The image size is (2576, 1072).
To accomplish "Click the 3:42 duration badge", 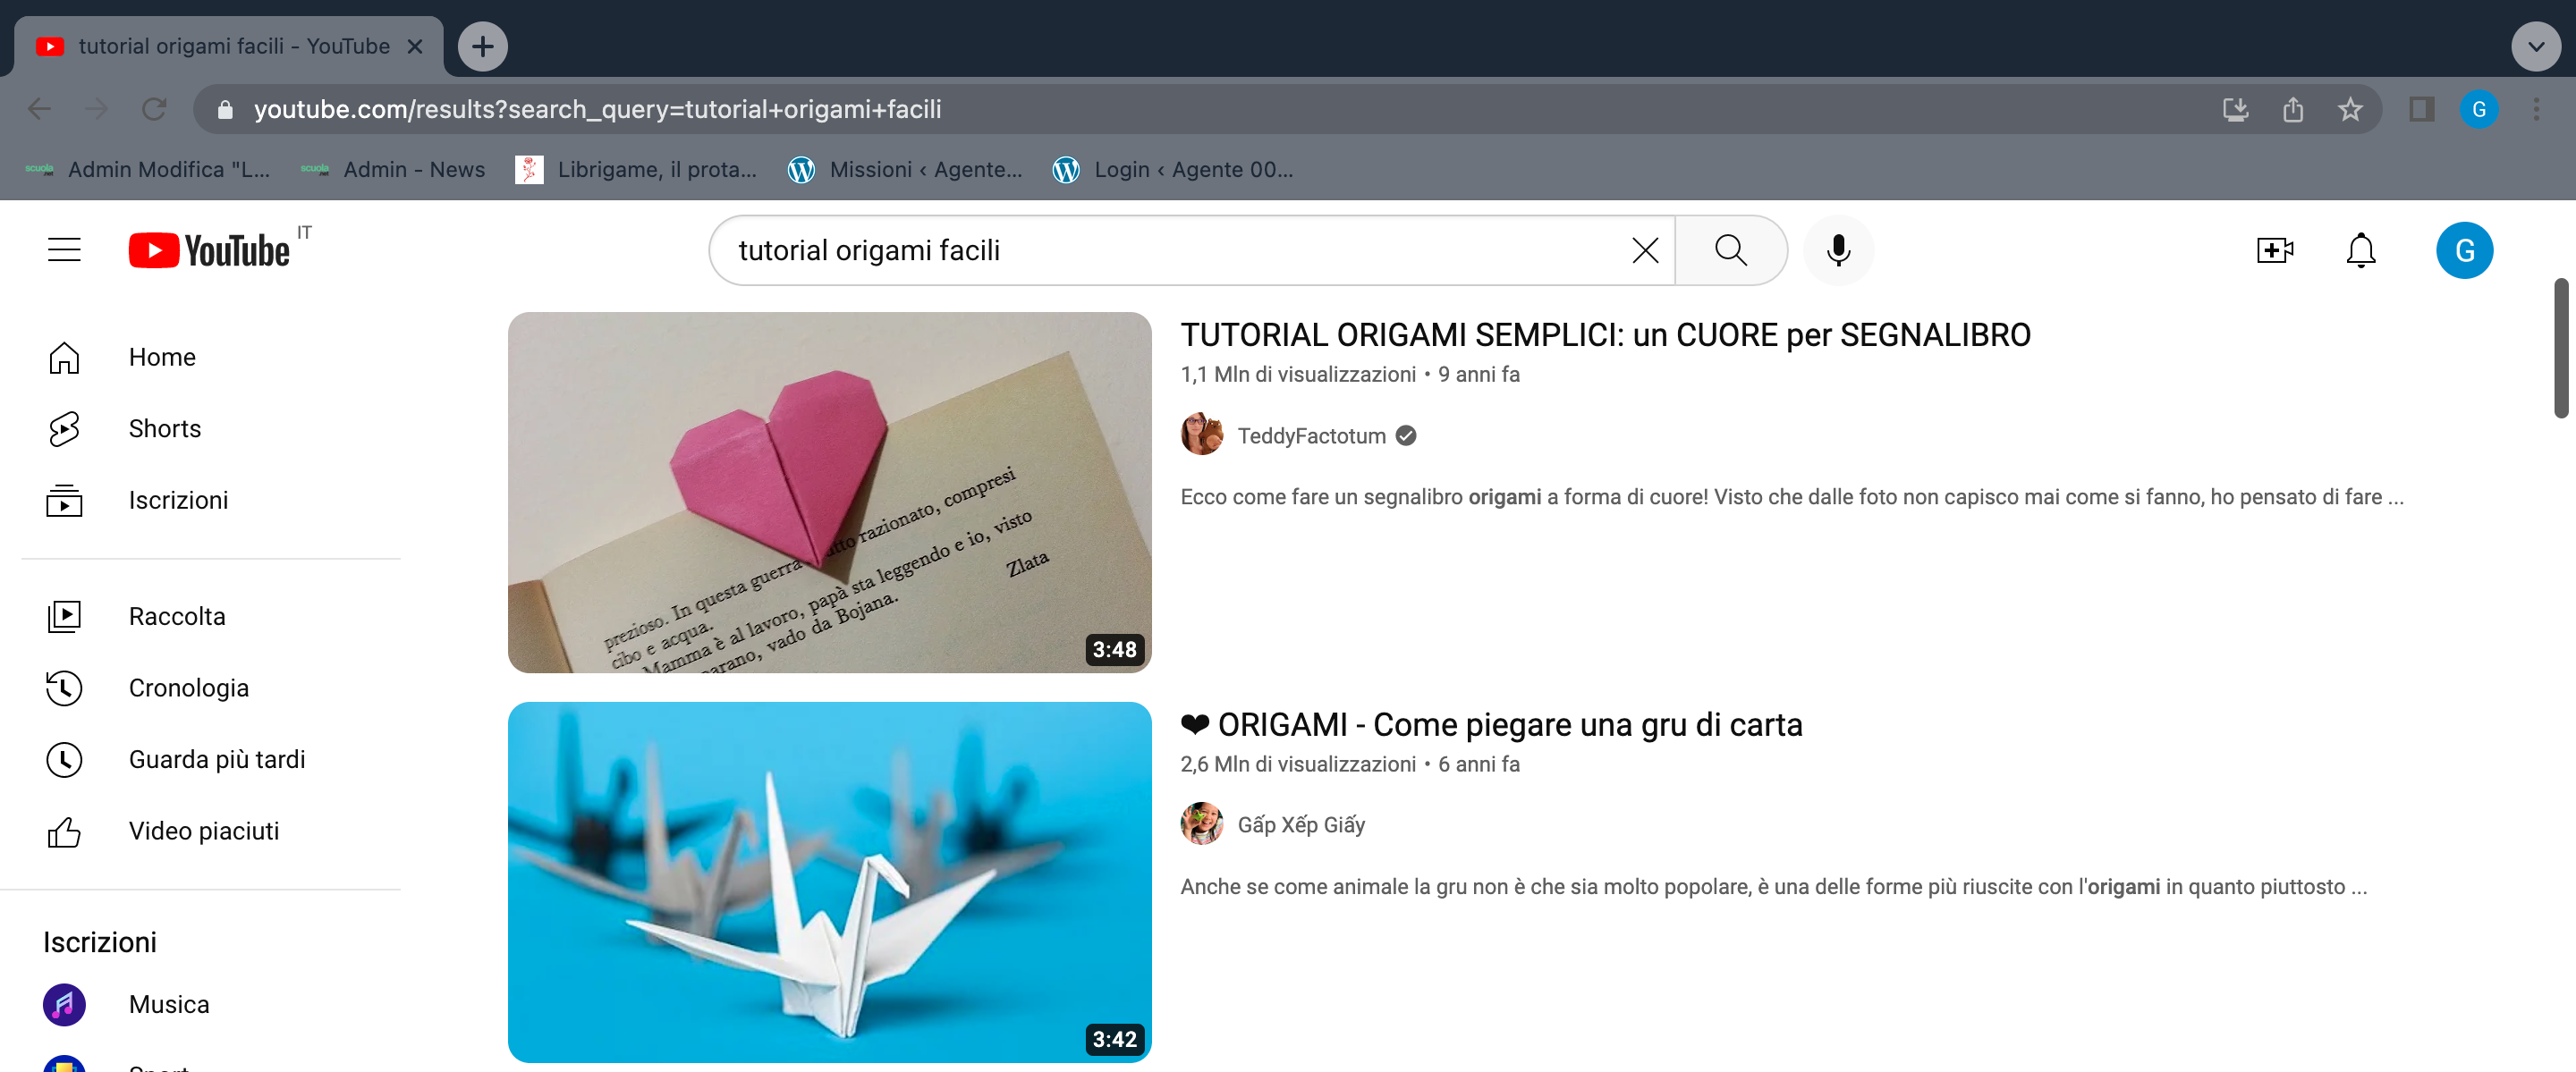I will (1114, 1040).
